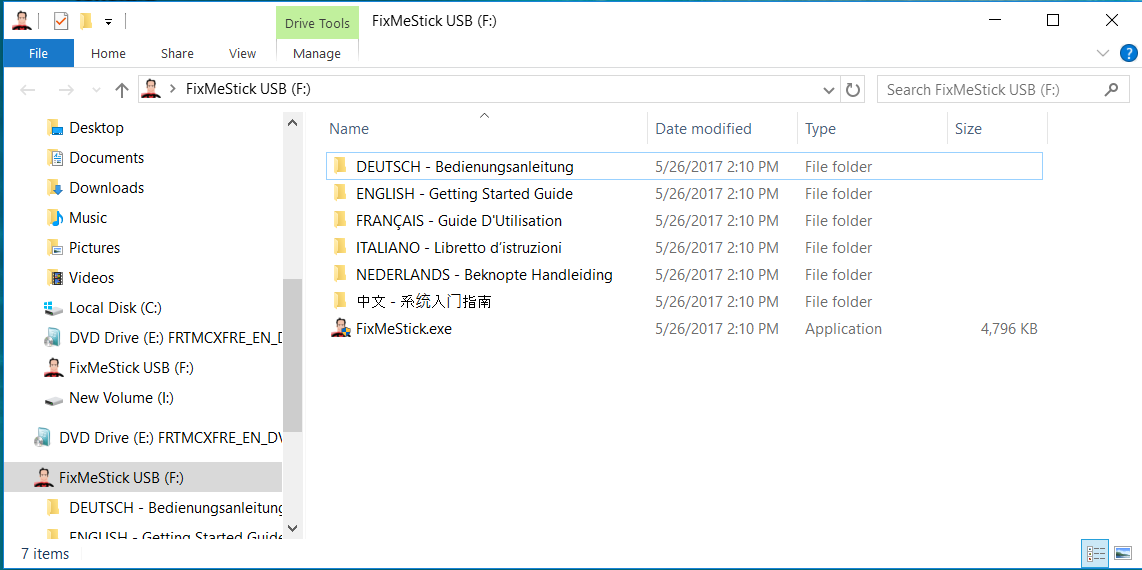1142x570 pixels.
Task: Expand the address bar breadcrumb chevron
Action: [173, 89]
